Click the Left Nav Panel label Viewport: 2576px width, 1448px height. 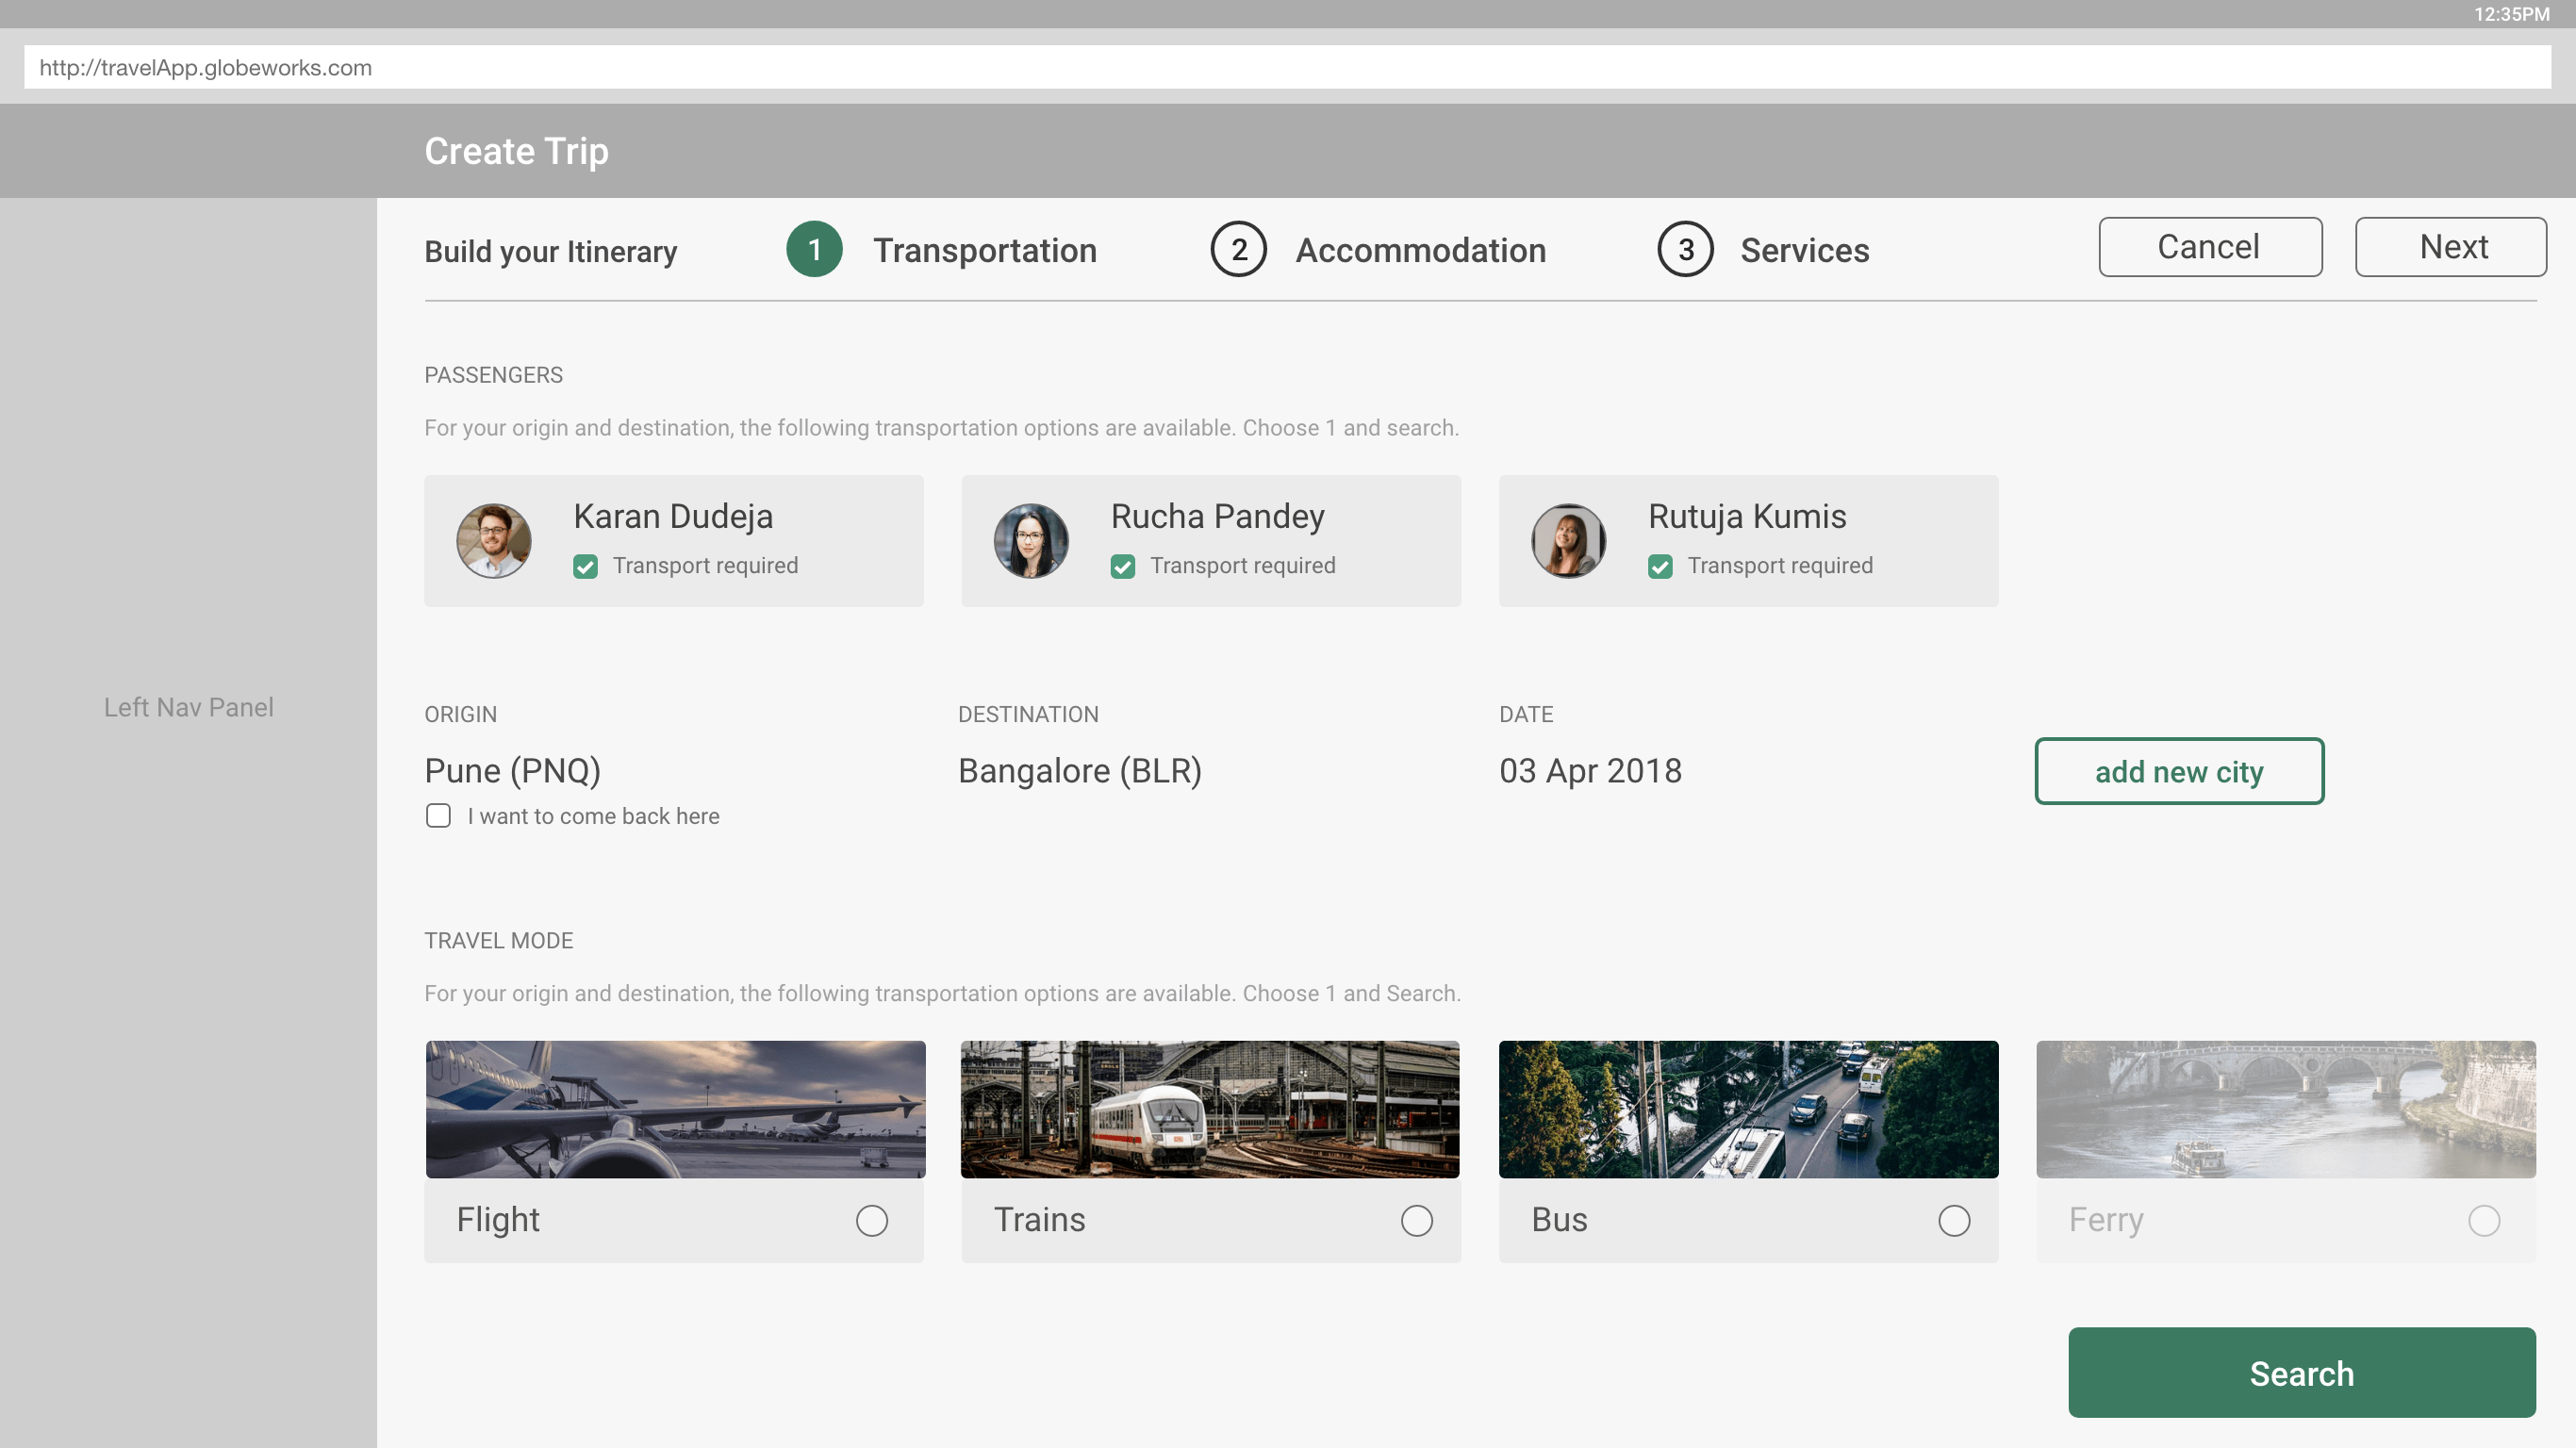click(x=188, y=707)
